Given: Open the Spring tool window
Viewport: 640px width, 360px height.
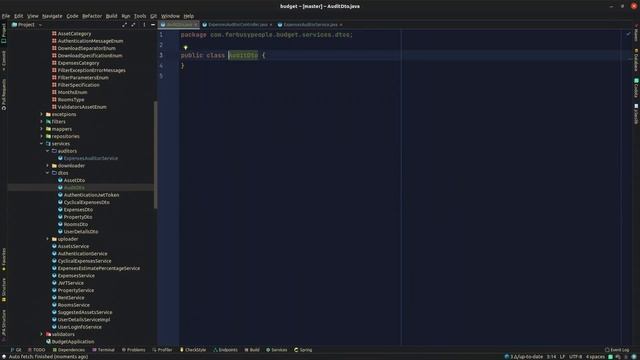Looking at the screenshot, I should [x=303, y=350].
